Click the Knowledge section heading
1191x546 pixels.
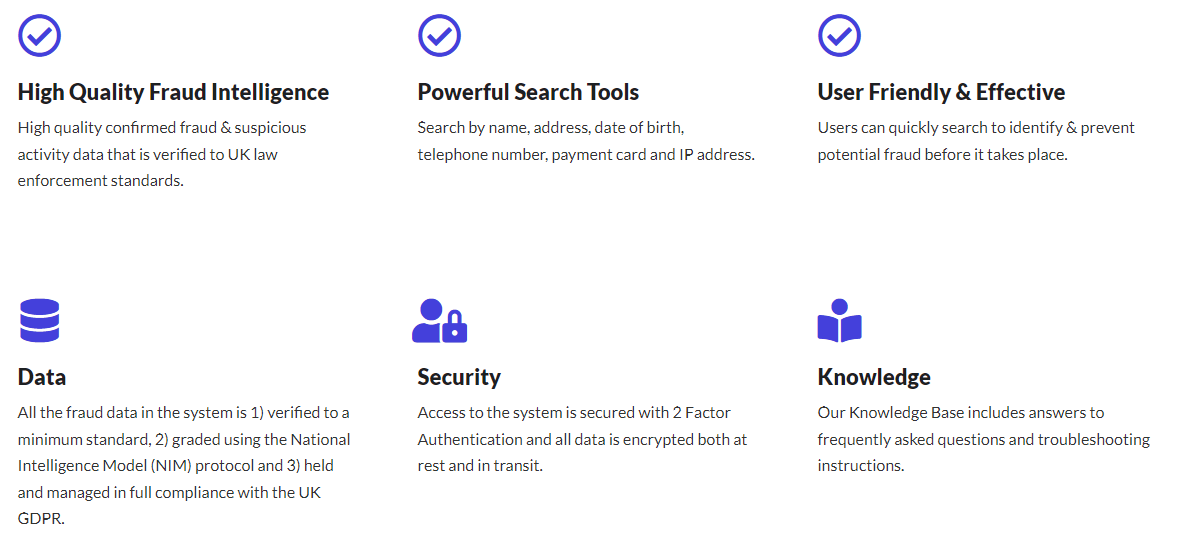[874, 377]
